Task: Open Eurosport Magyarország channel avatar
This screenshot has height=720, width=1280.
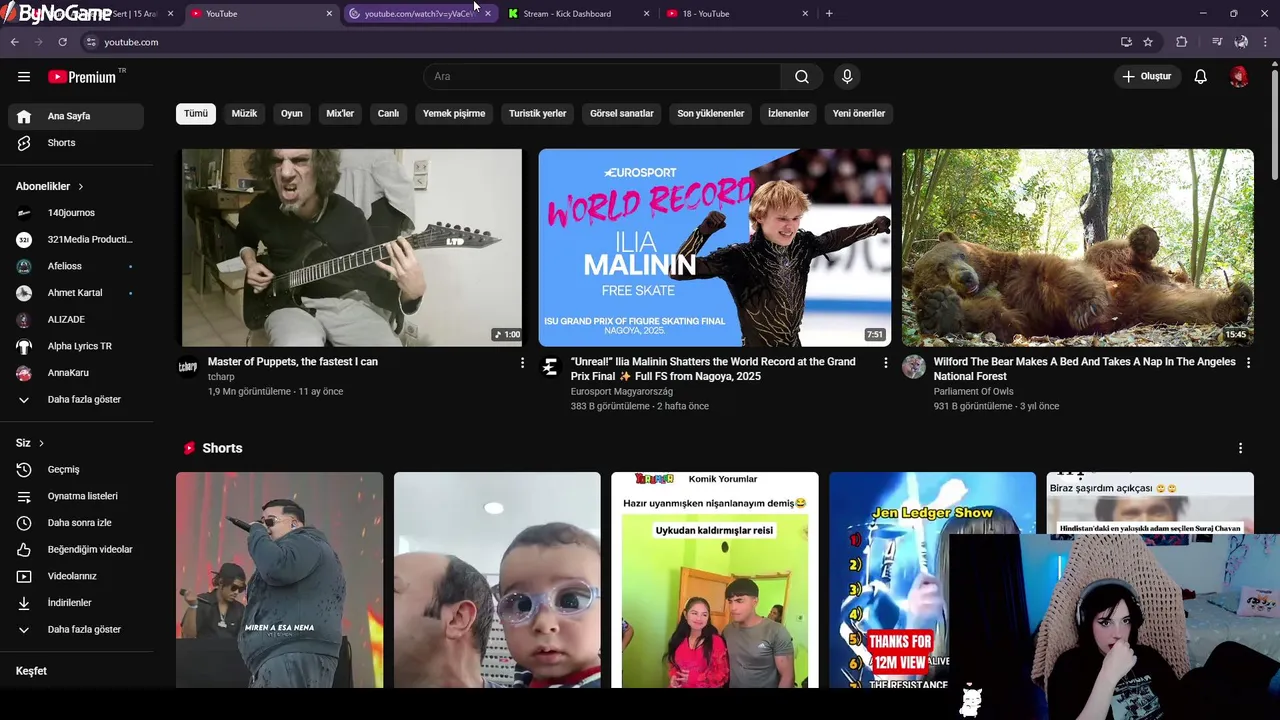Action: [550, 367]
